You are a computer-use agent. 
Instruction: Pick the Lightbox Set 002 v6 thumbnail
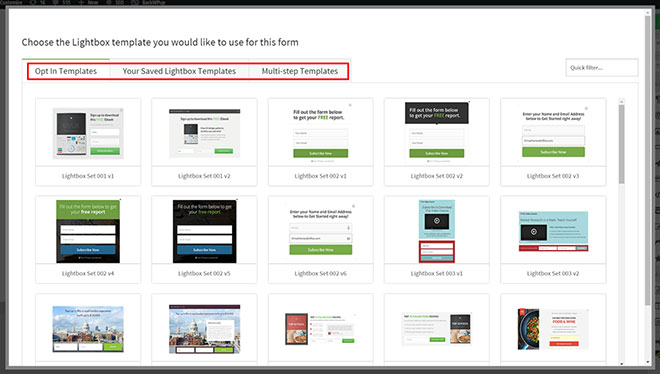click(321, 231)
